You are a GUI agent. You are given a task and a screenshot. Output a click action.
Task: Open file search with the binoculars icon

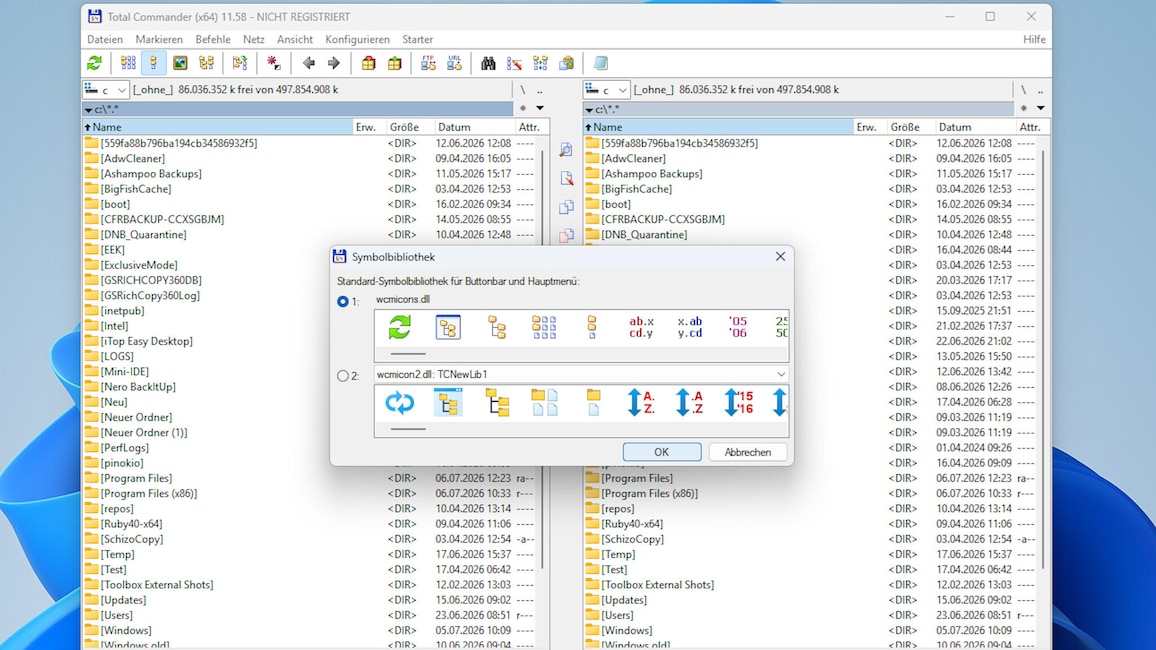(x=488, y=63)
